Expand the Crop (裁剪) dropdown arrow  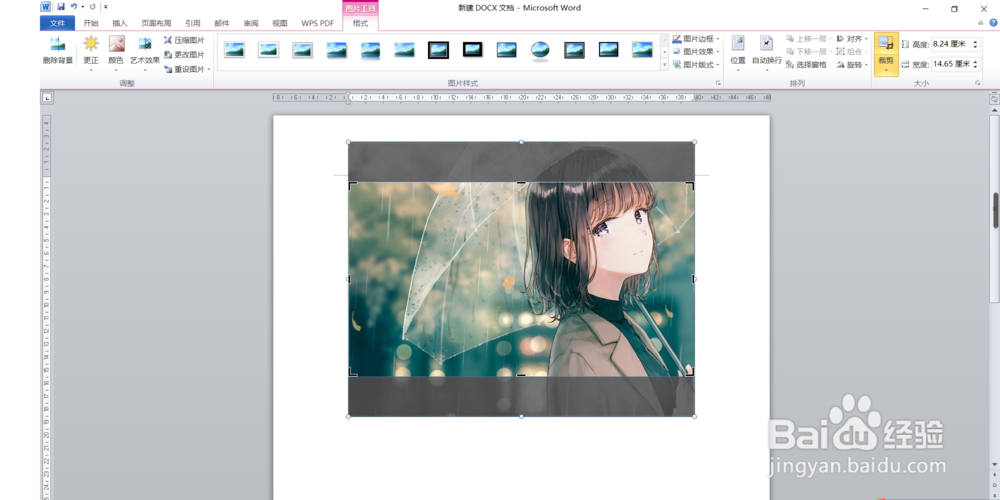[886, 69]
